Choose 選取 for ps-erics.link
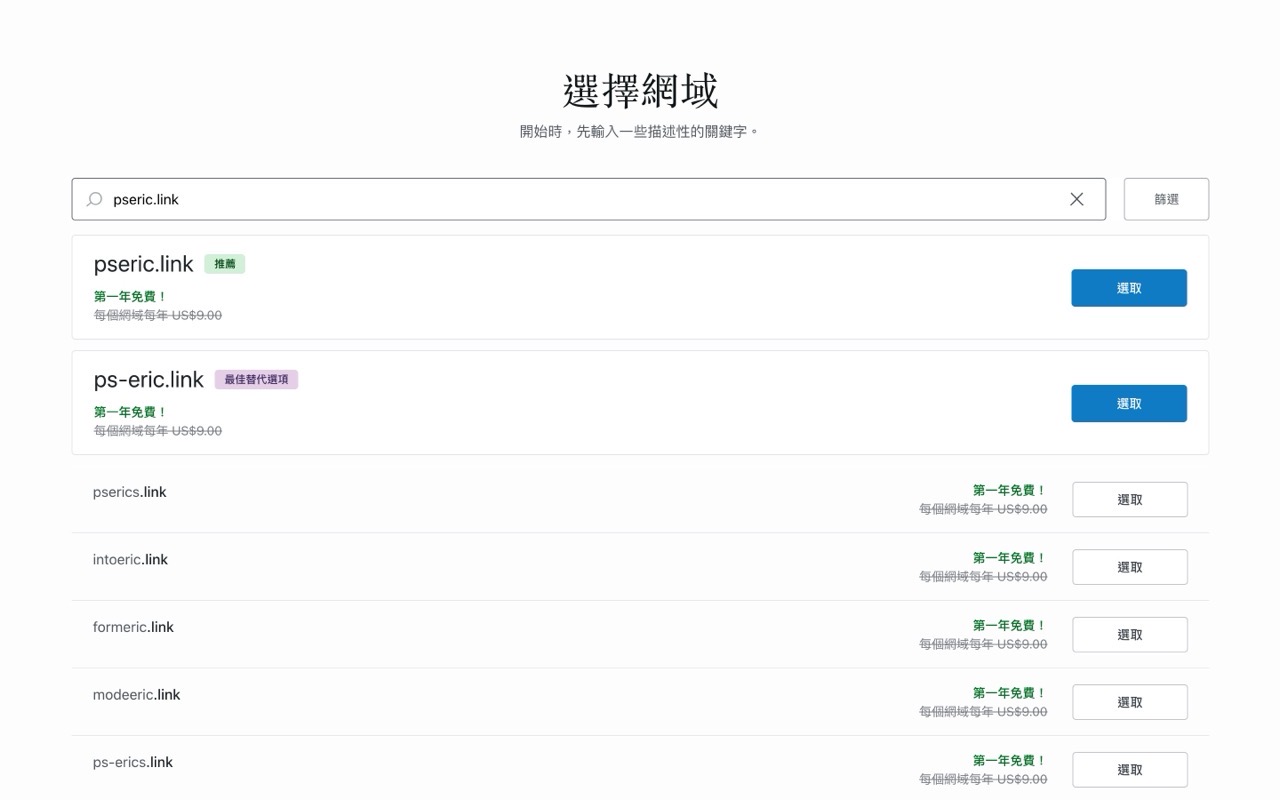 (1130, 770)
